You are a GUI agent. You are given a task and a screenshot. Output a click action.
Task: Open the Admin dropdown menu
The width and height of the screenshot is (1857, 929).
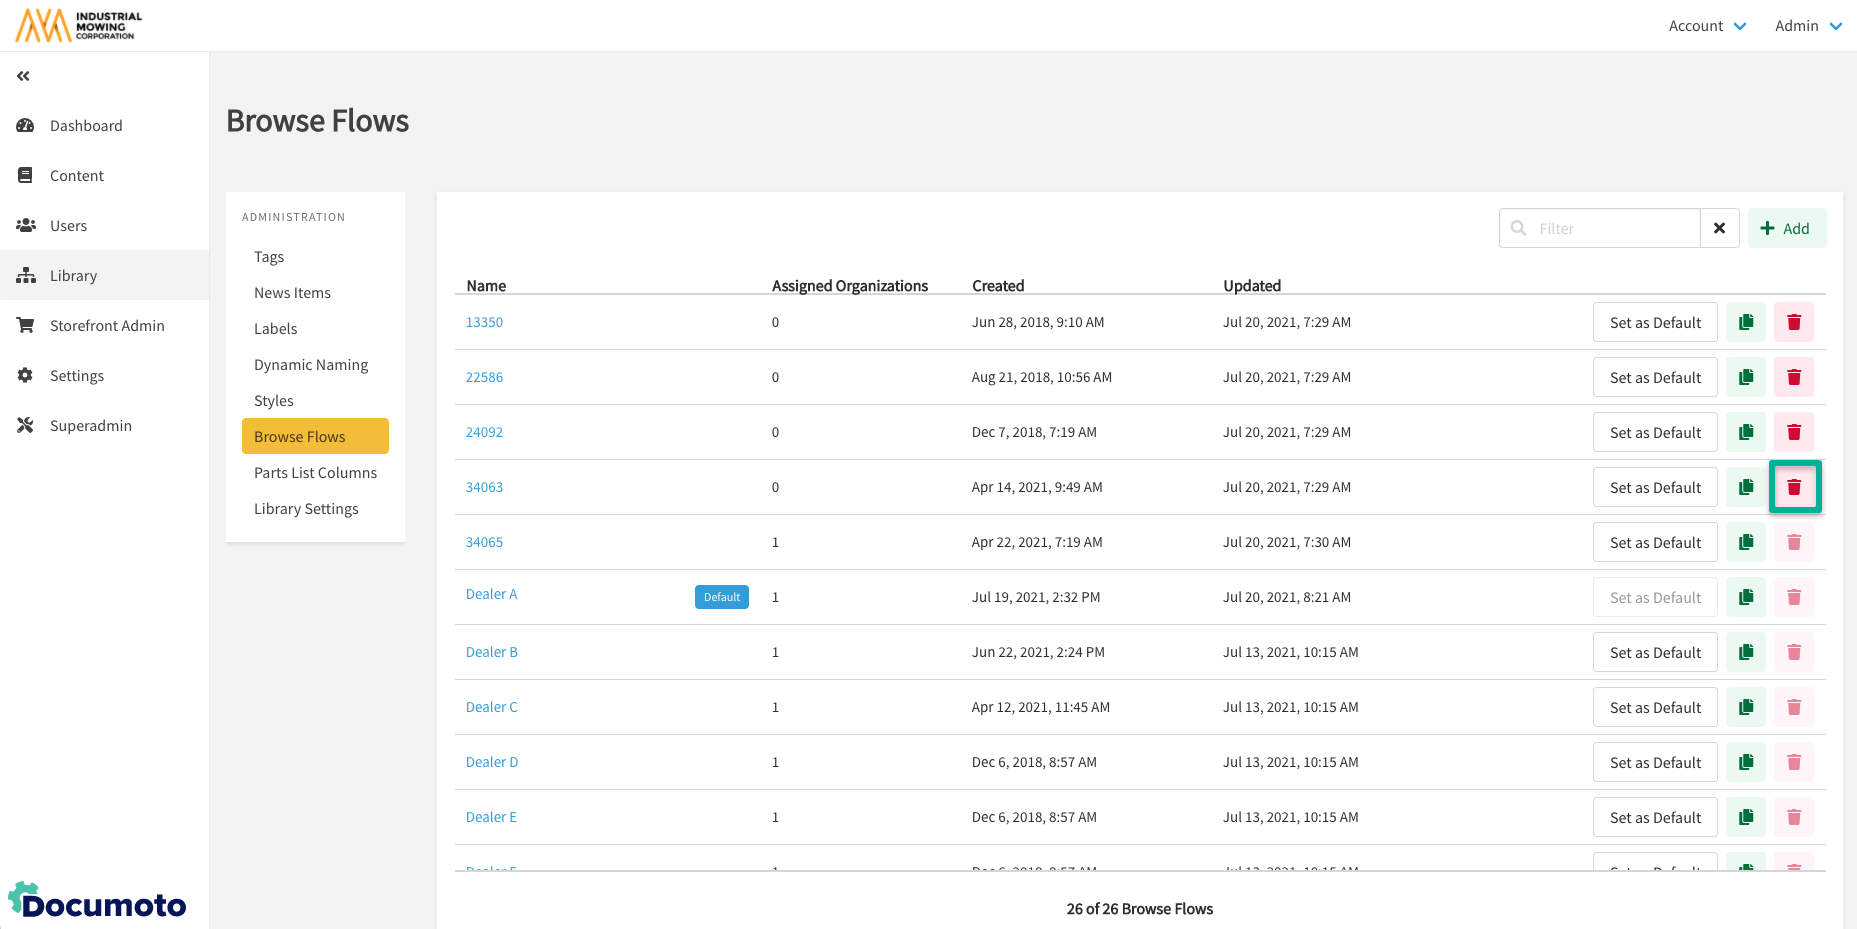click(1807, 26)
